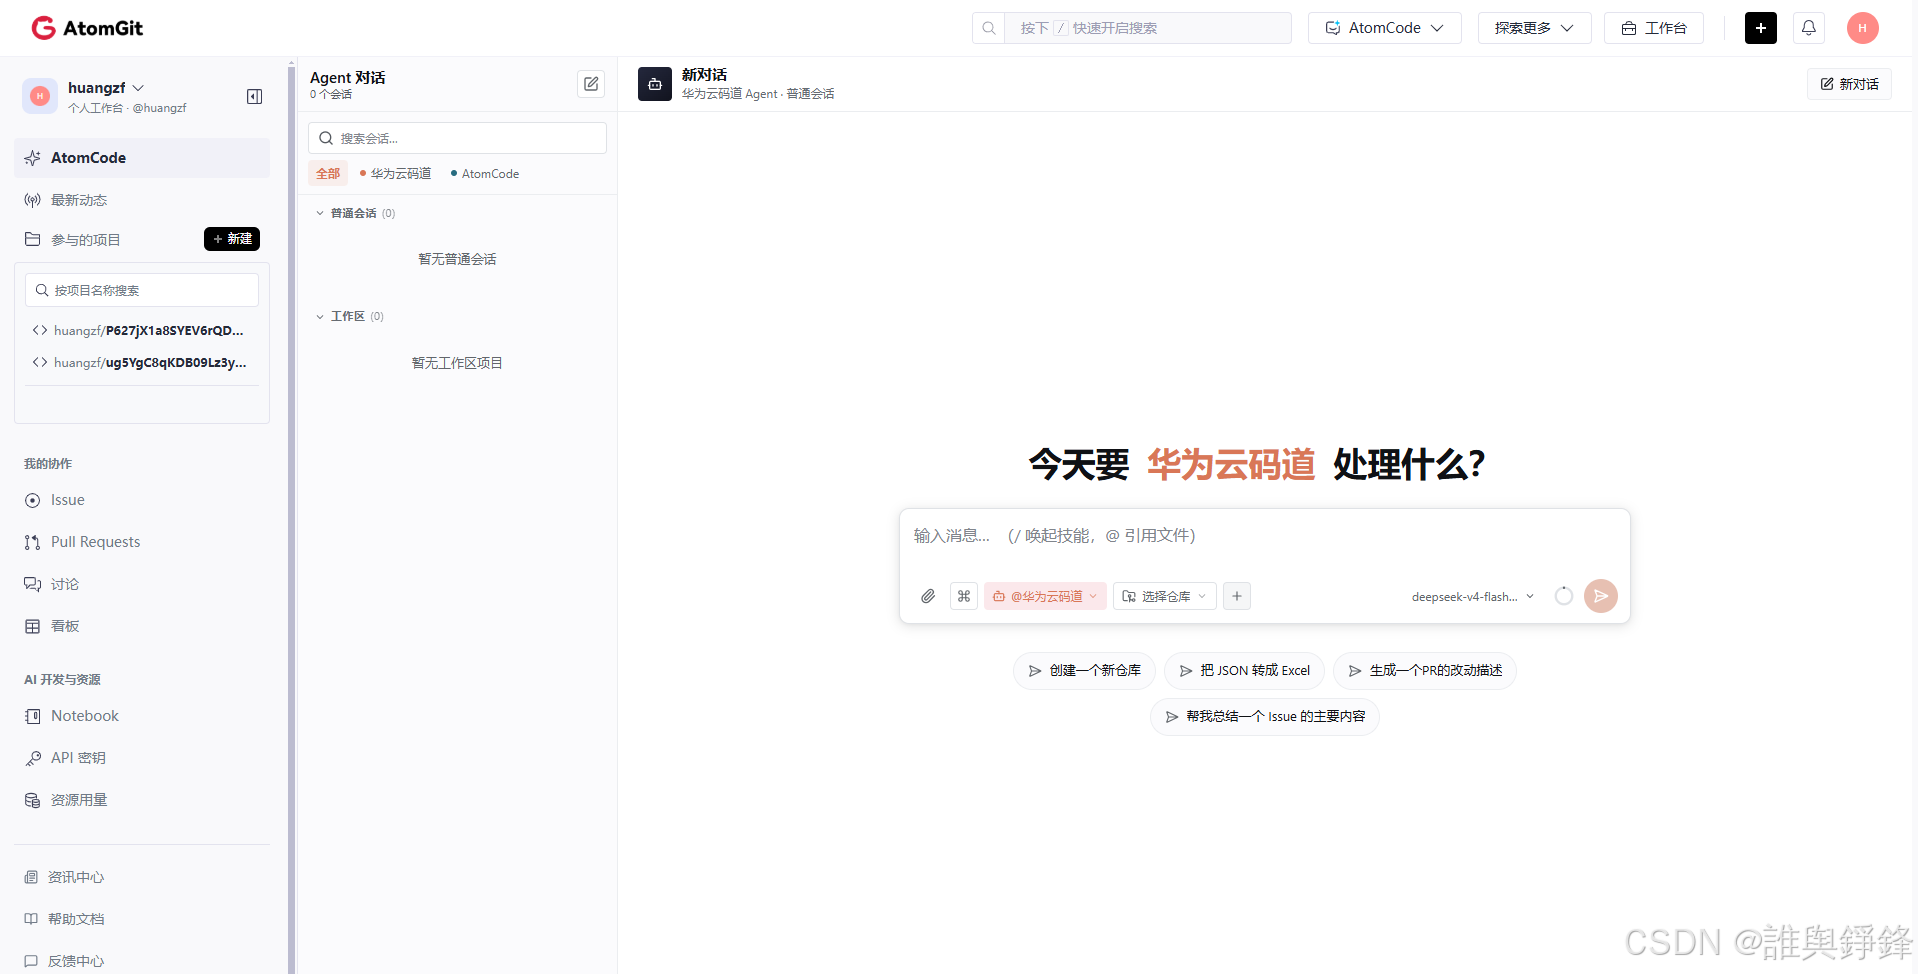Click 生成一个PR的改动描述 suggestion
1918x974 pixels.
coord(1425,670)
